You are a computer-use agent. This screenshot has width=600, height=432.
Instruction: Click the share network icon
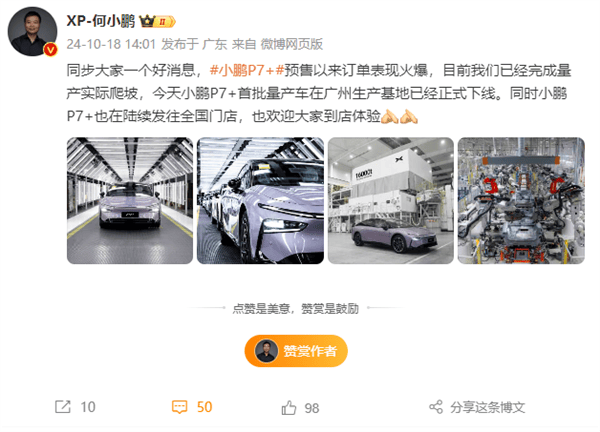pyautogui.click(x=436, y=407)
